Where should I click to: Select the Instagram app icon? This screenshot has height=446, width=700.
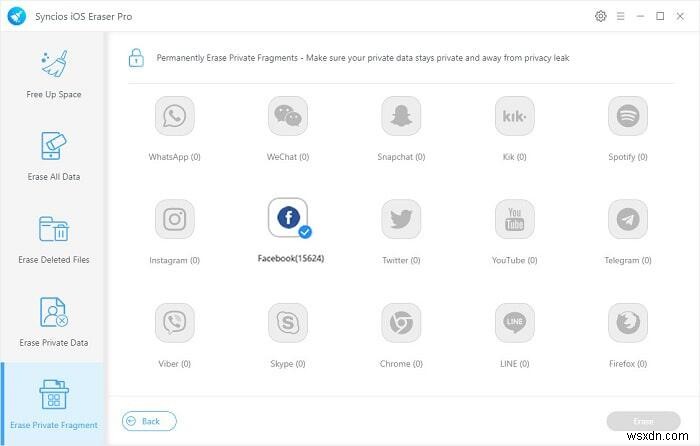click(x=175, y=219)
